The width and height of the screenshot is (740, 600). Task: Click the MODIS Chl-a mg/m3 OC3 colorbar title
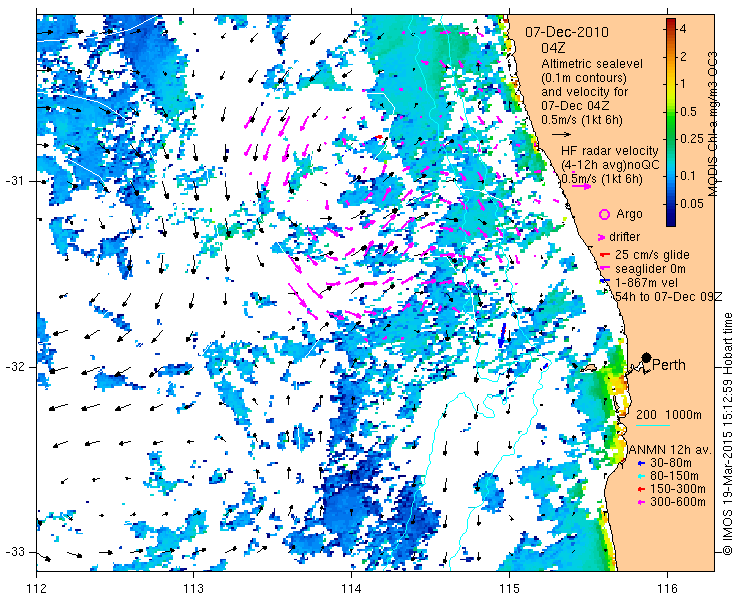(x=712, y=124)
